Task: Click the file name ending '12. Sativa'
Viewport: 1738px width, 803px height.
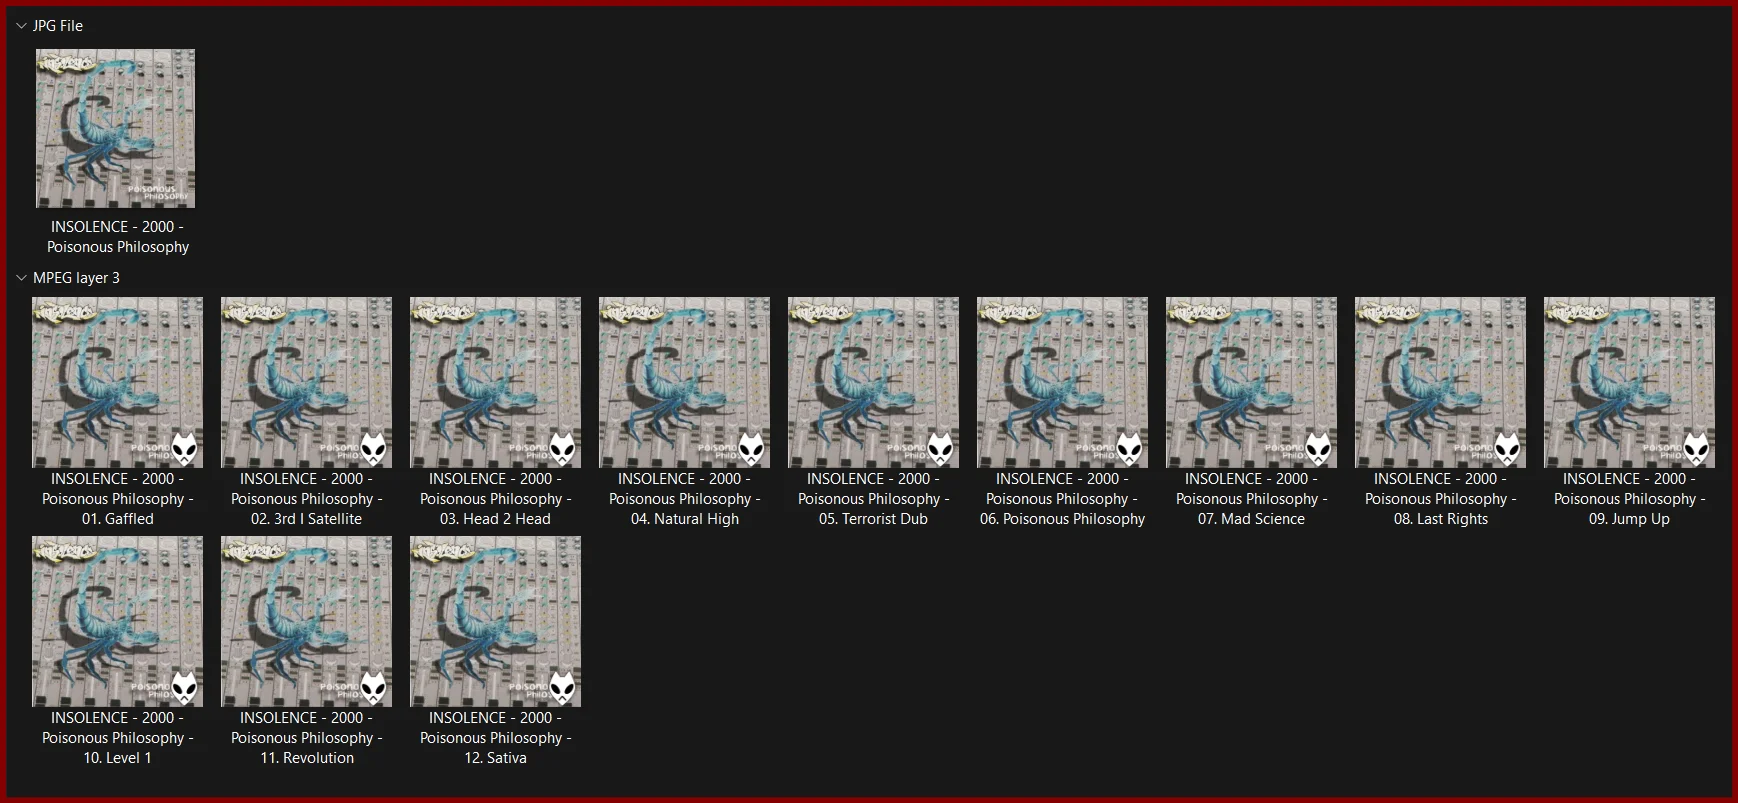Action: click(x=496, y=738)
